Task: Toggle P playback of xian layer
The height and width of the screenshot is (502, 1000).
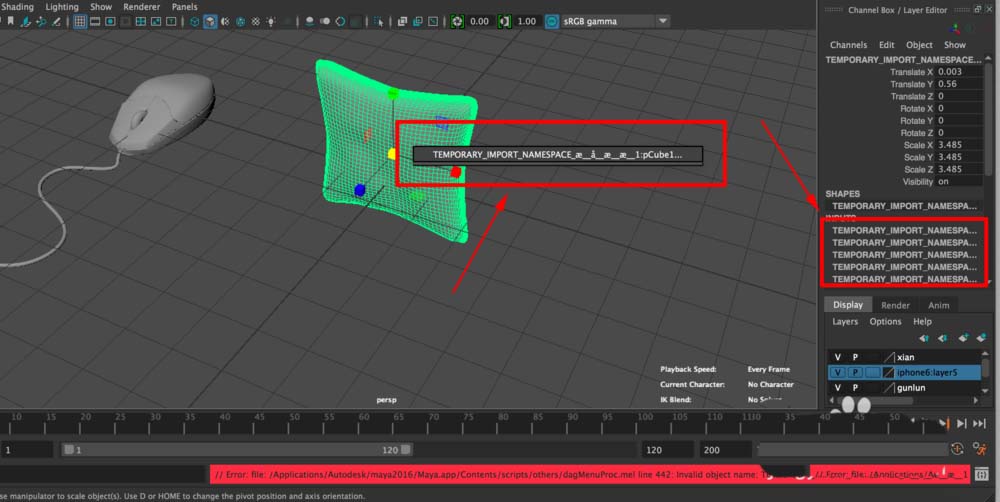Action: pos(855,357)
